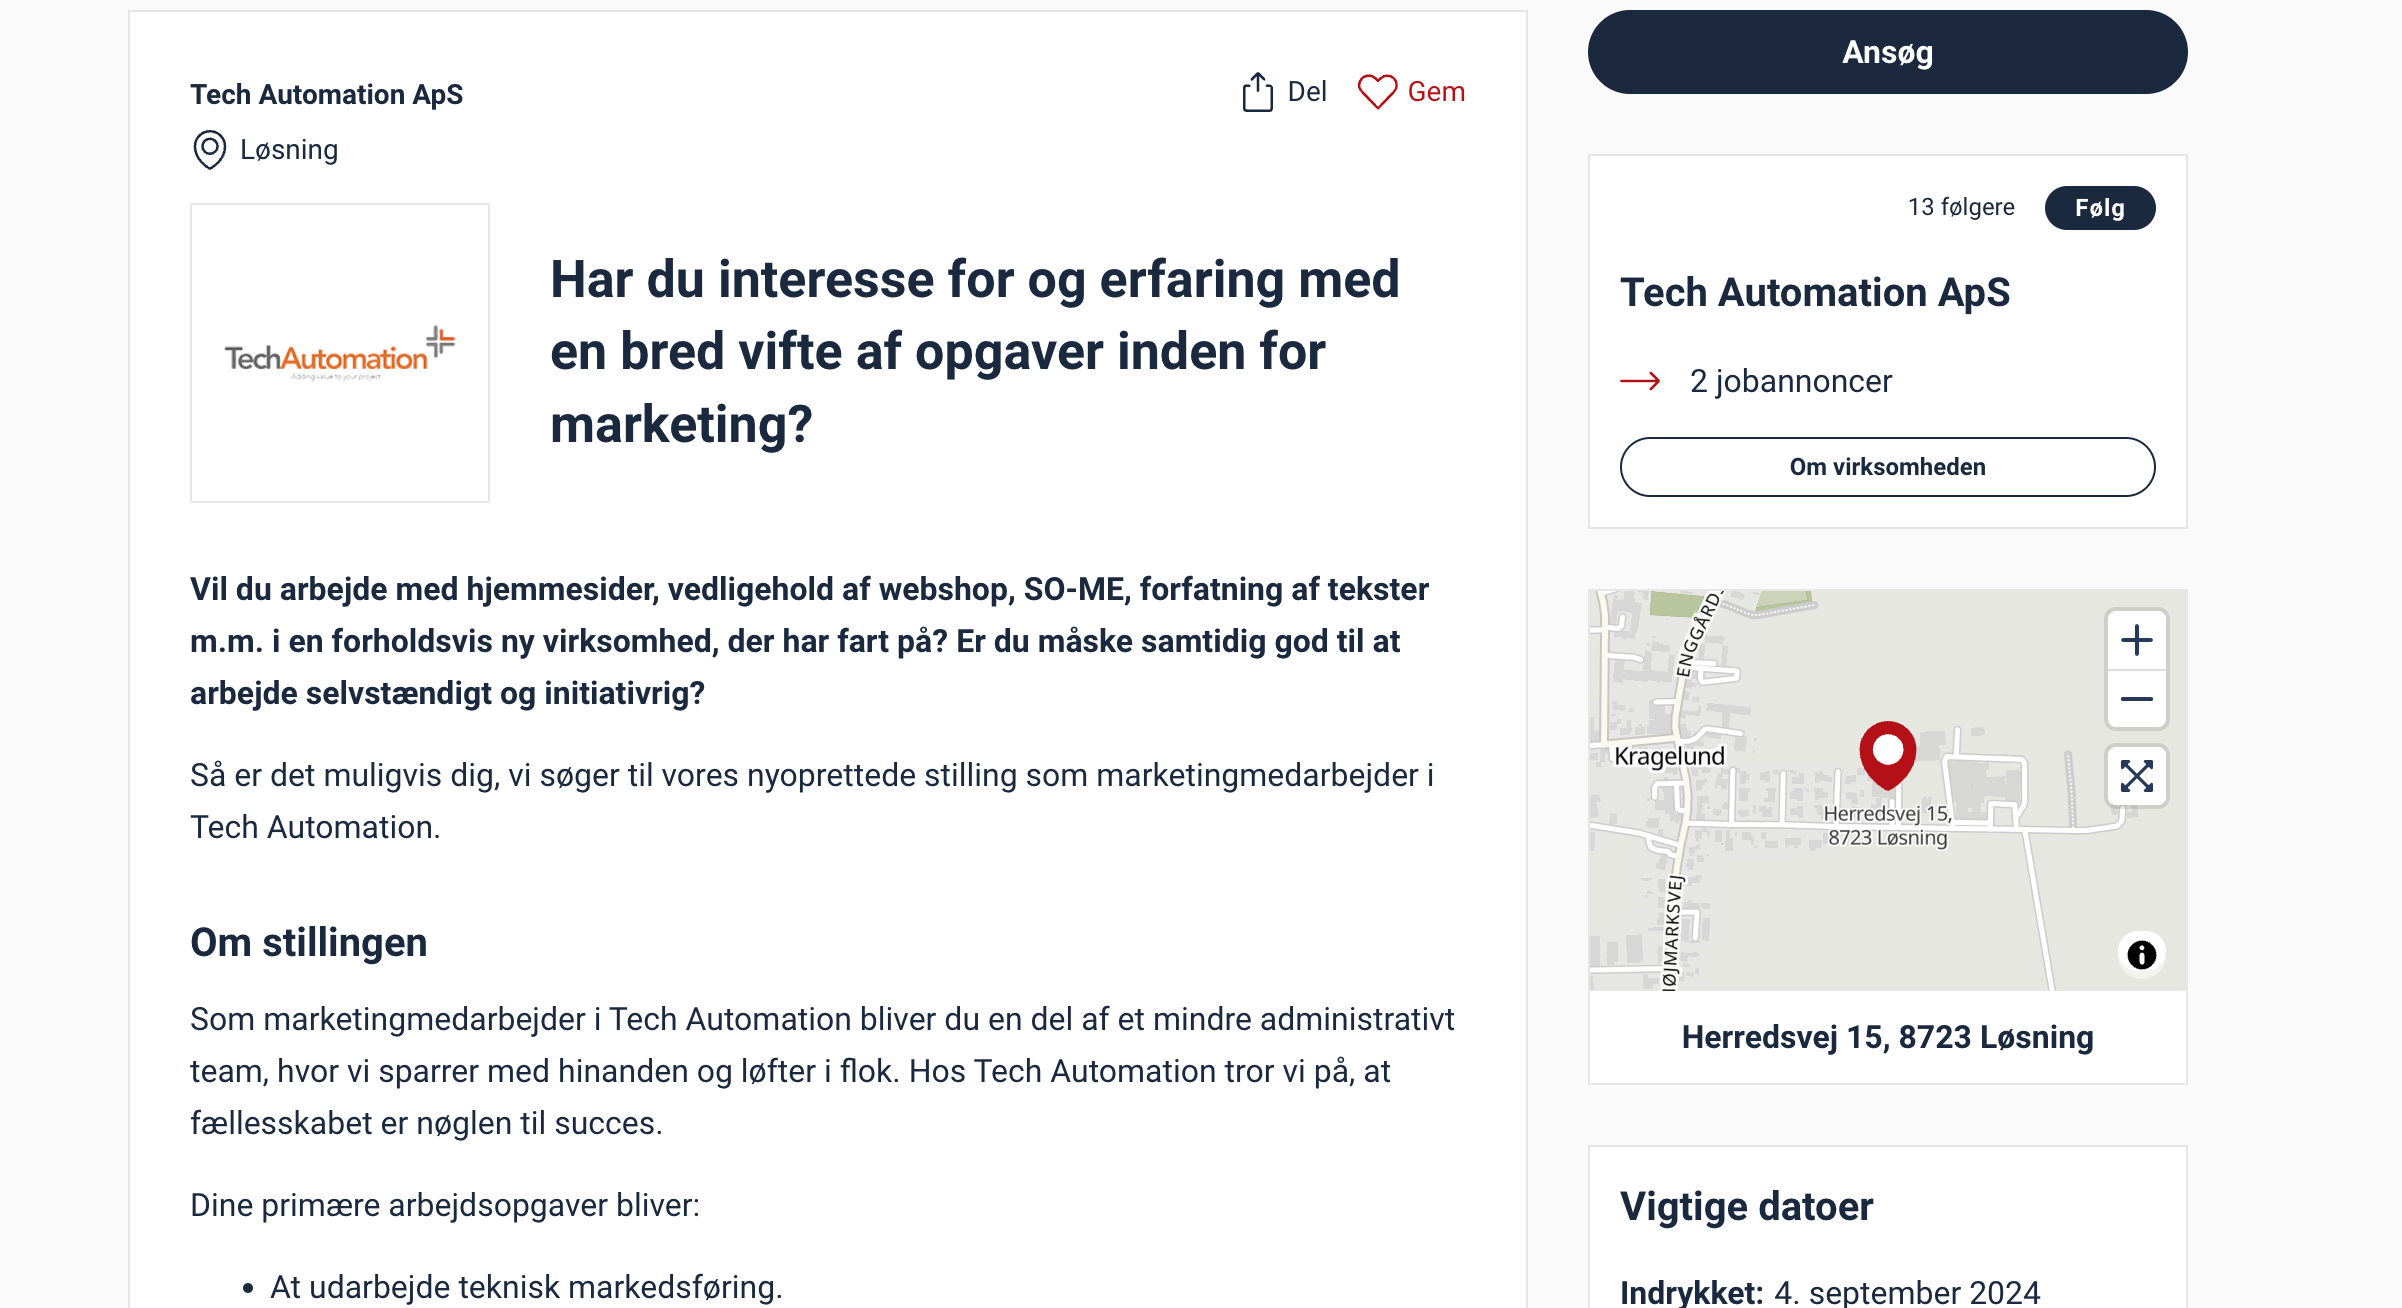Screen dimensions: 2402x1308
Task: Click the heart icon to save job
Action: pos(1377,92)
